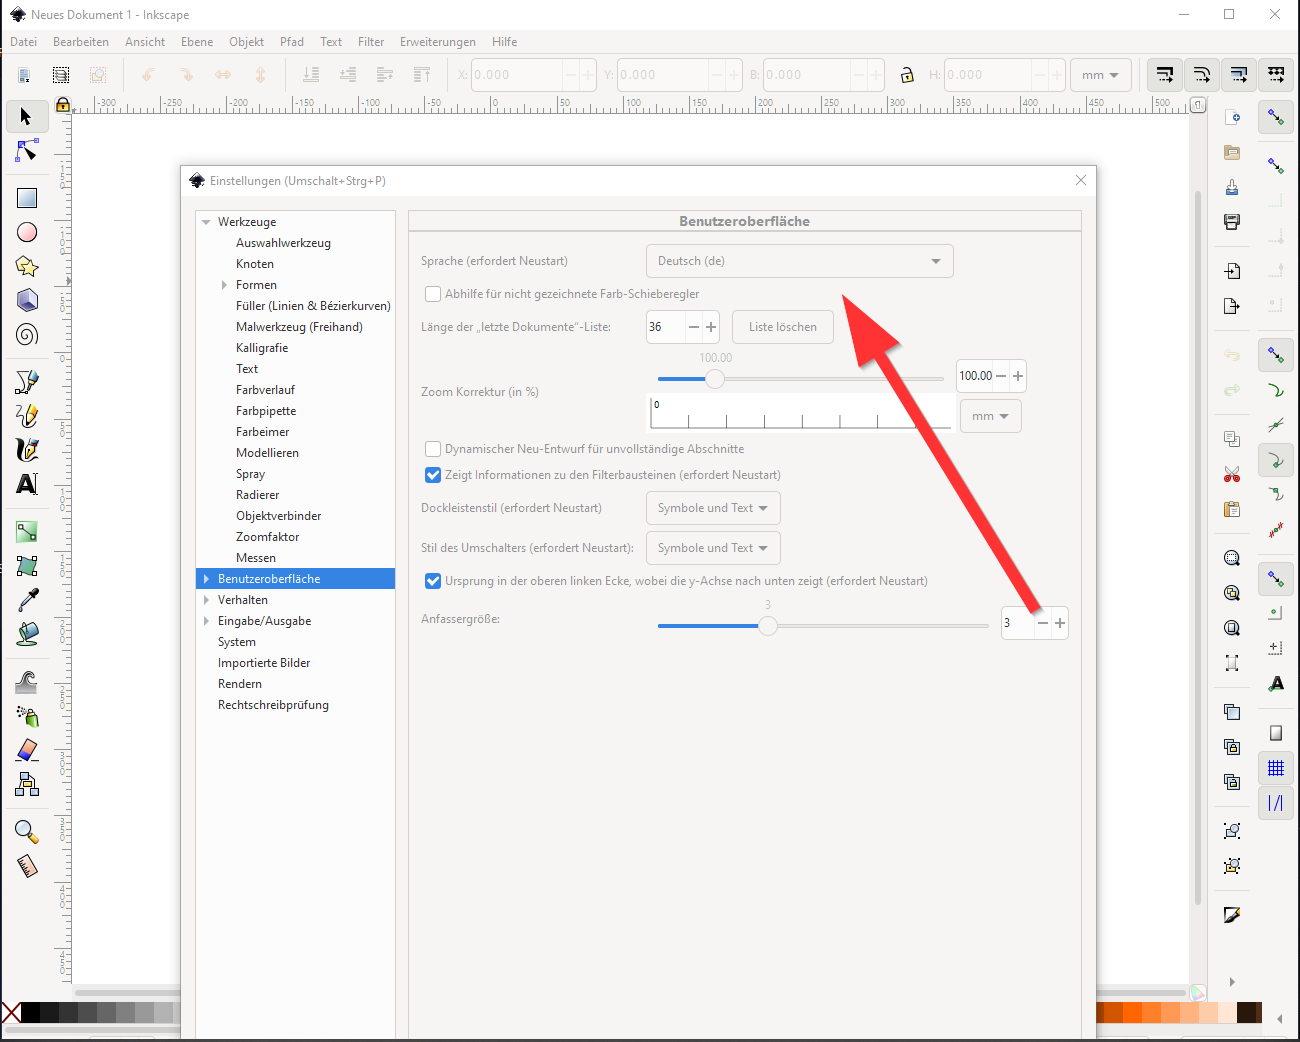Close the Einstellungen dialog
Viewport: 1300px width, 1042px height.
[x=1081, y=180]
